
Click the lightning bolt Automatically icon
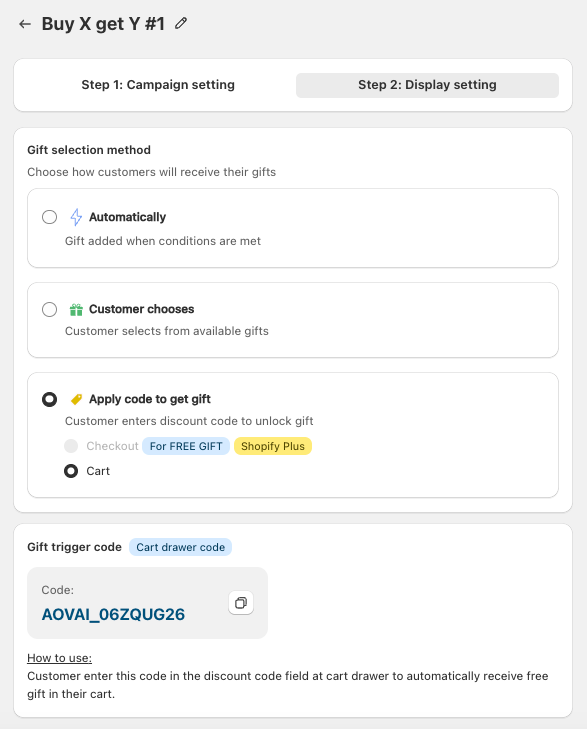tap(76, 217)
